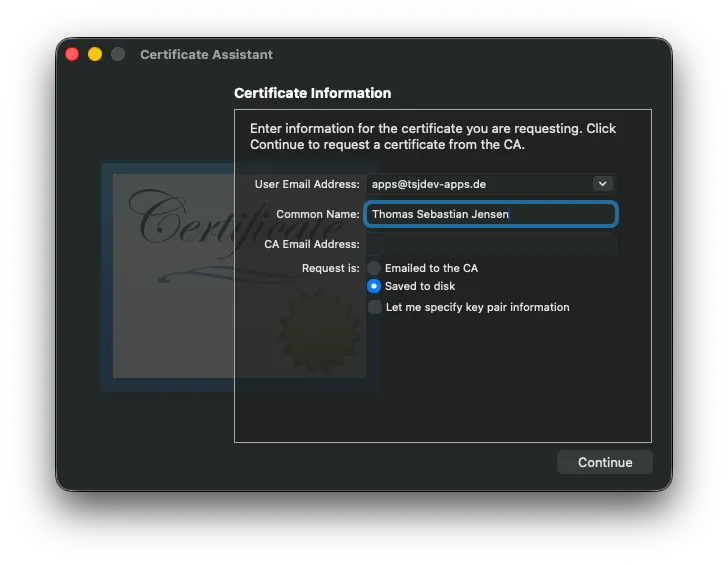728x565 pixels.
Task: Select the Emailed to the CA radio option
Action: tap(374, 268)
